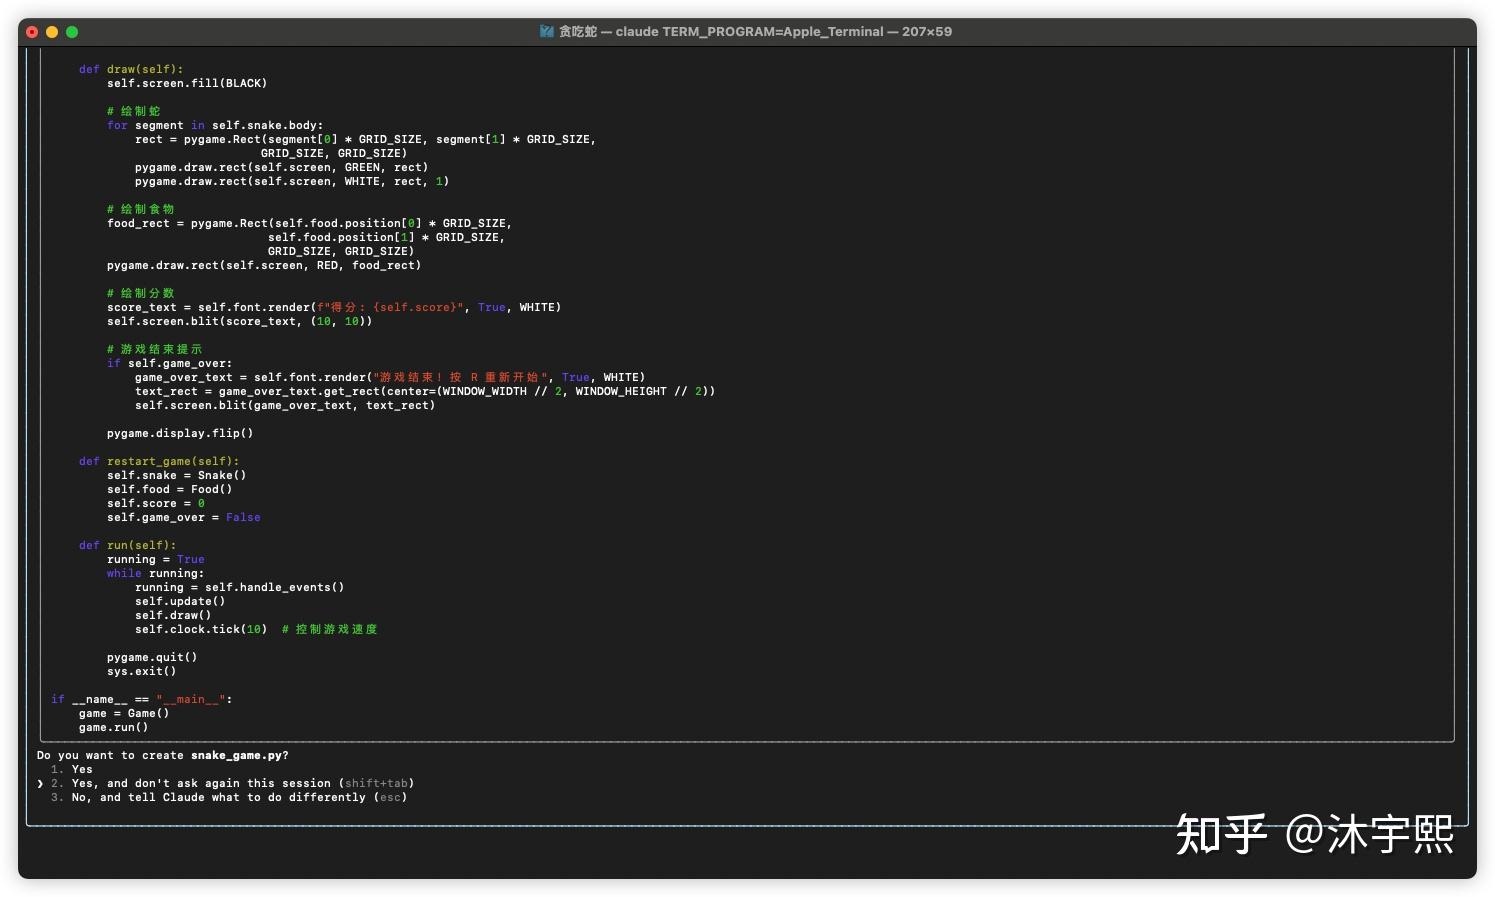The width and height of the screenshot is (1495, 897).
Task: Click 'for segment in self.snake.body:' line
Action: coord(215,125)
